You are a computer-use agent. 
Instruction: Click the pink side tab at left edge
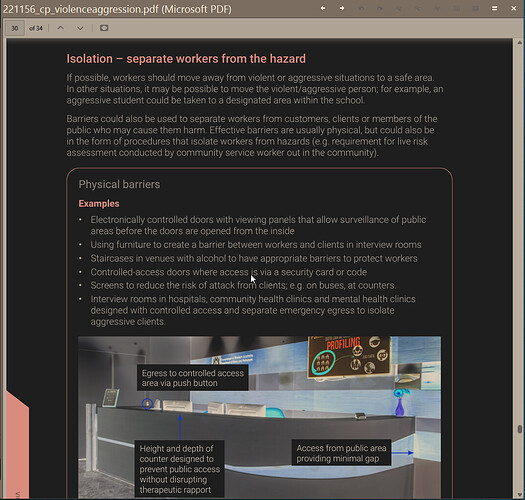coord(18,445)
